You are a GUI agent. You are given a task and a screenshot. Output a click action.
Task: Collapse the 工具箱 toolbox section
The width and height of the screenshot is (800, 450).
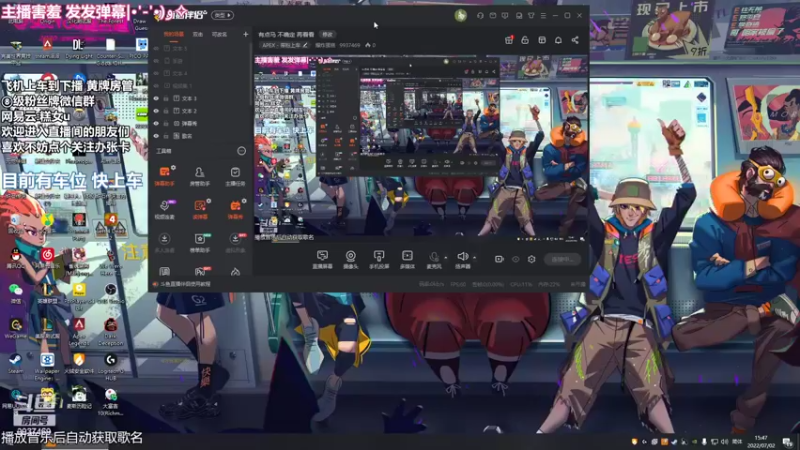pyautogui.click(x=241, y=151)
